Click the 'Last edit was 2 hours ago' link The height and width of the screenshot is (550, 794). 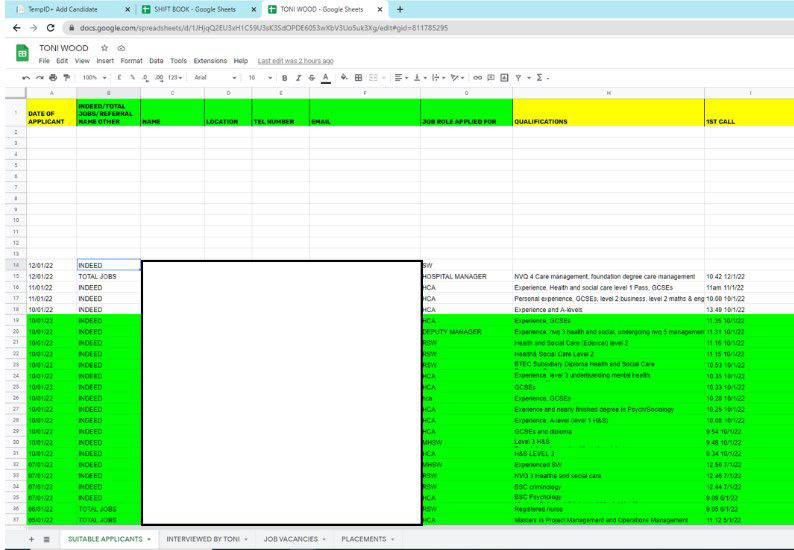coord(295,60)
